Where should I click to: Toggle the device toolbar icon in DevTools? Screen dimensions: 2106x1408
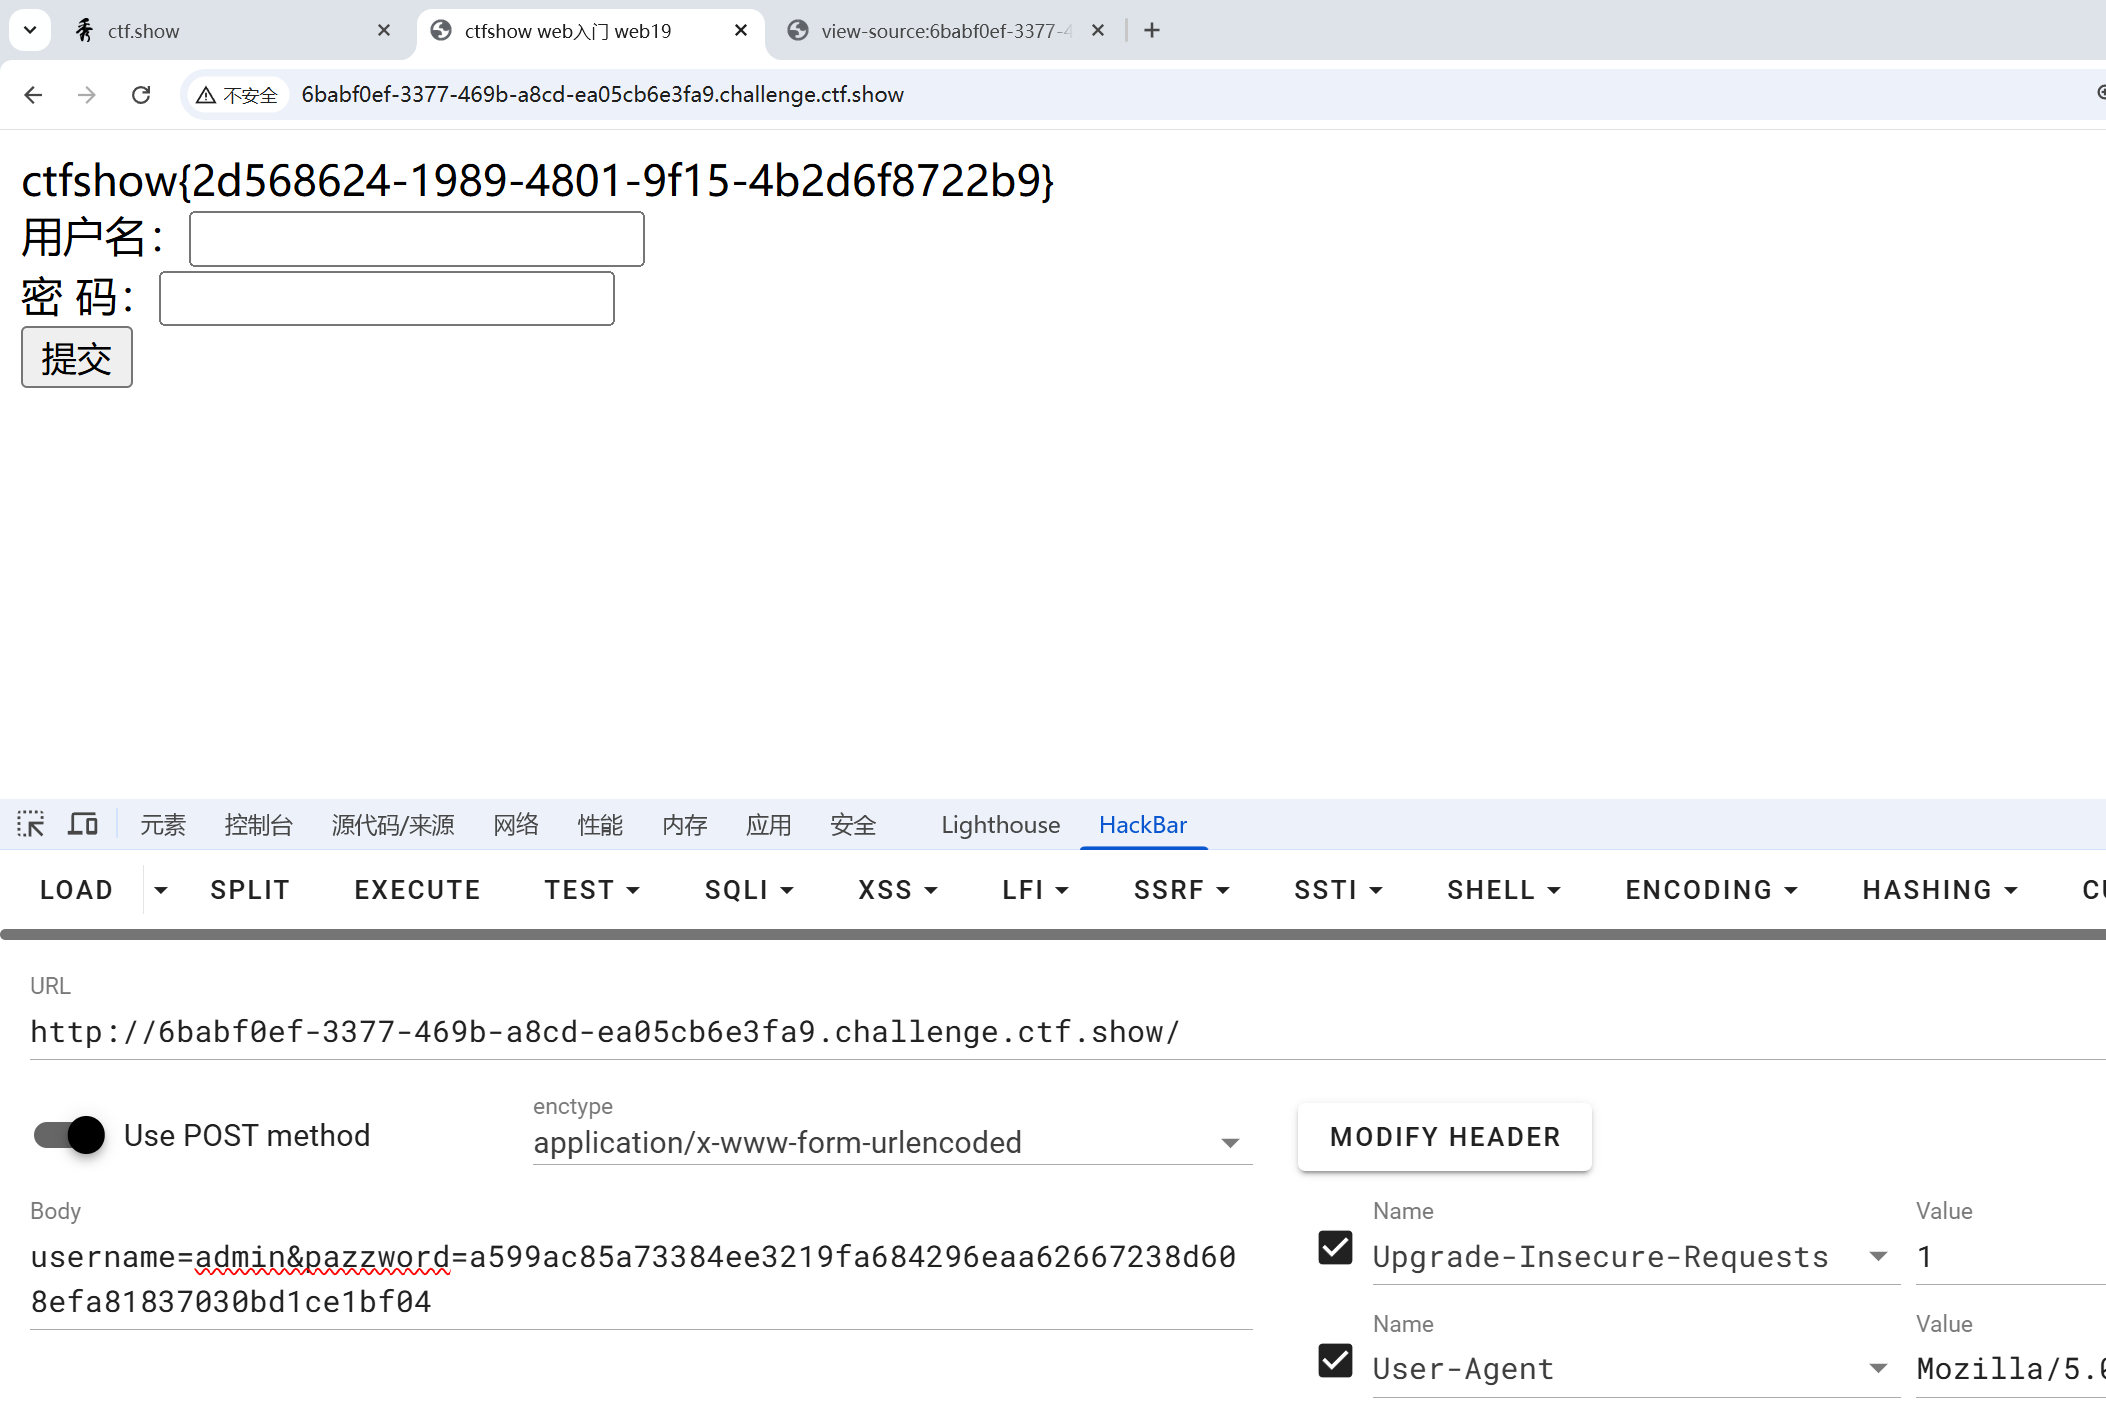point(83,824)
